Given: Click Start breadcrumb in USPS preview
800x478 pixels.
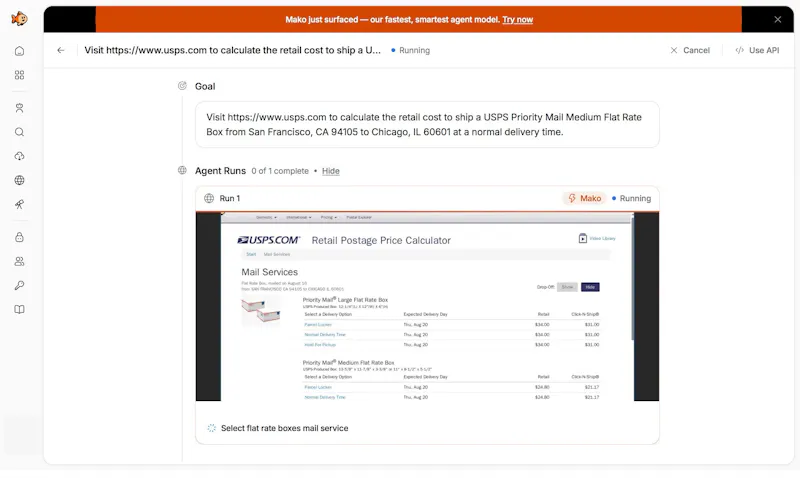Looking at the screenshot, I should click(251, 254).
